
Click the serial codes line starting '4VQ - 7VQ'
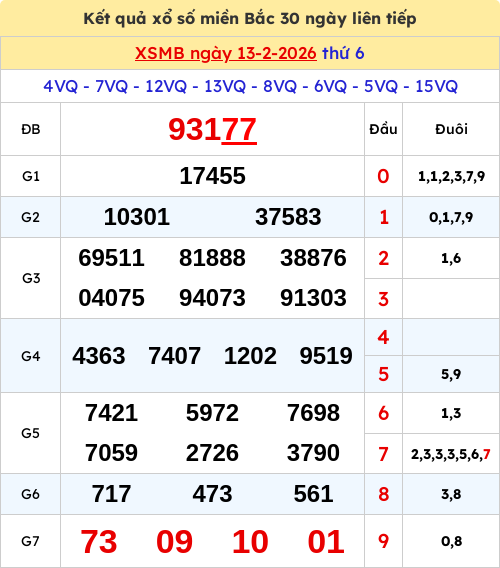coord(250,86)
